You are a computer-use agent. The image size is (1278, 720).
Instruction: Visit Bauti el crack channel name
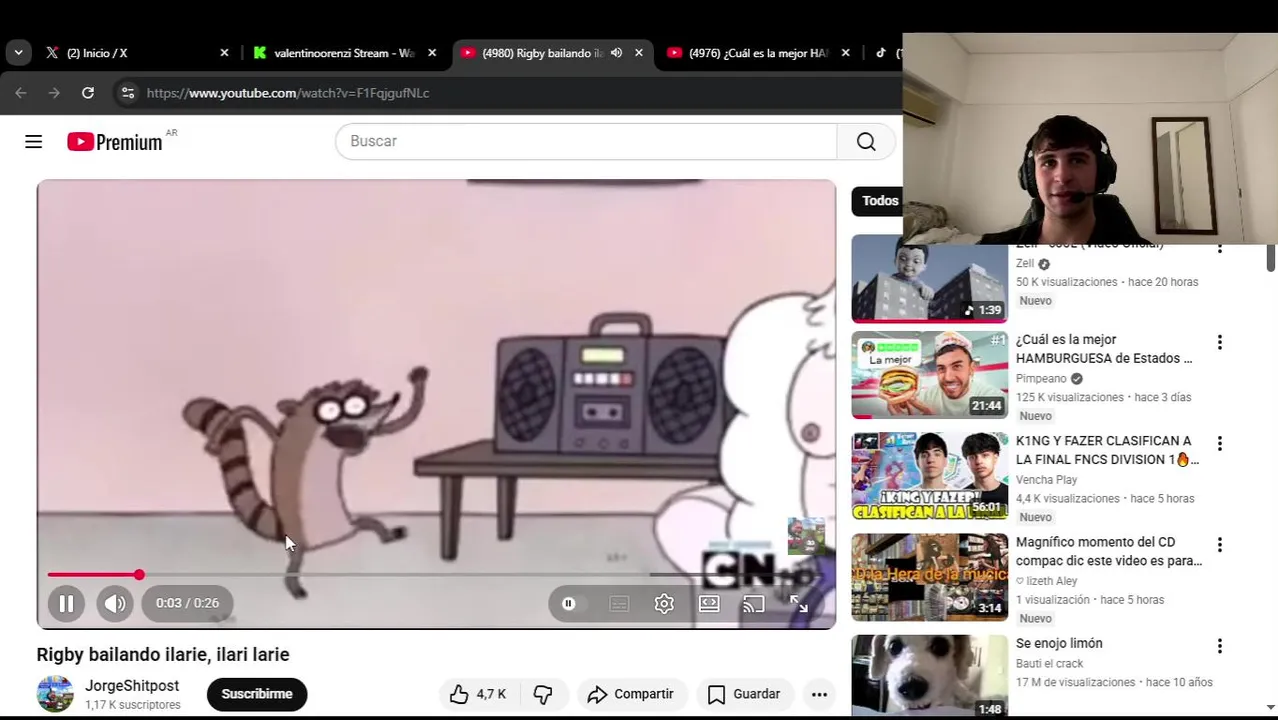coord(1050,664)
